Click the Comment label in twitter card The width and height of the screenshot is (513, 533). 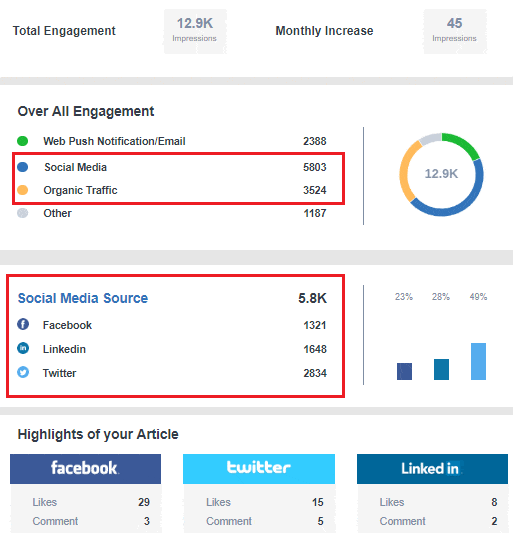pos(229,521)
